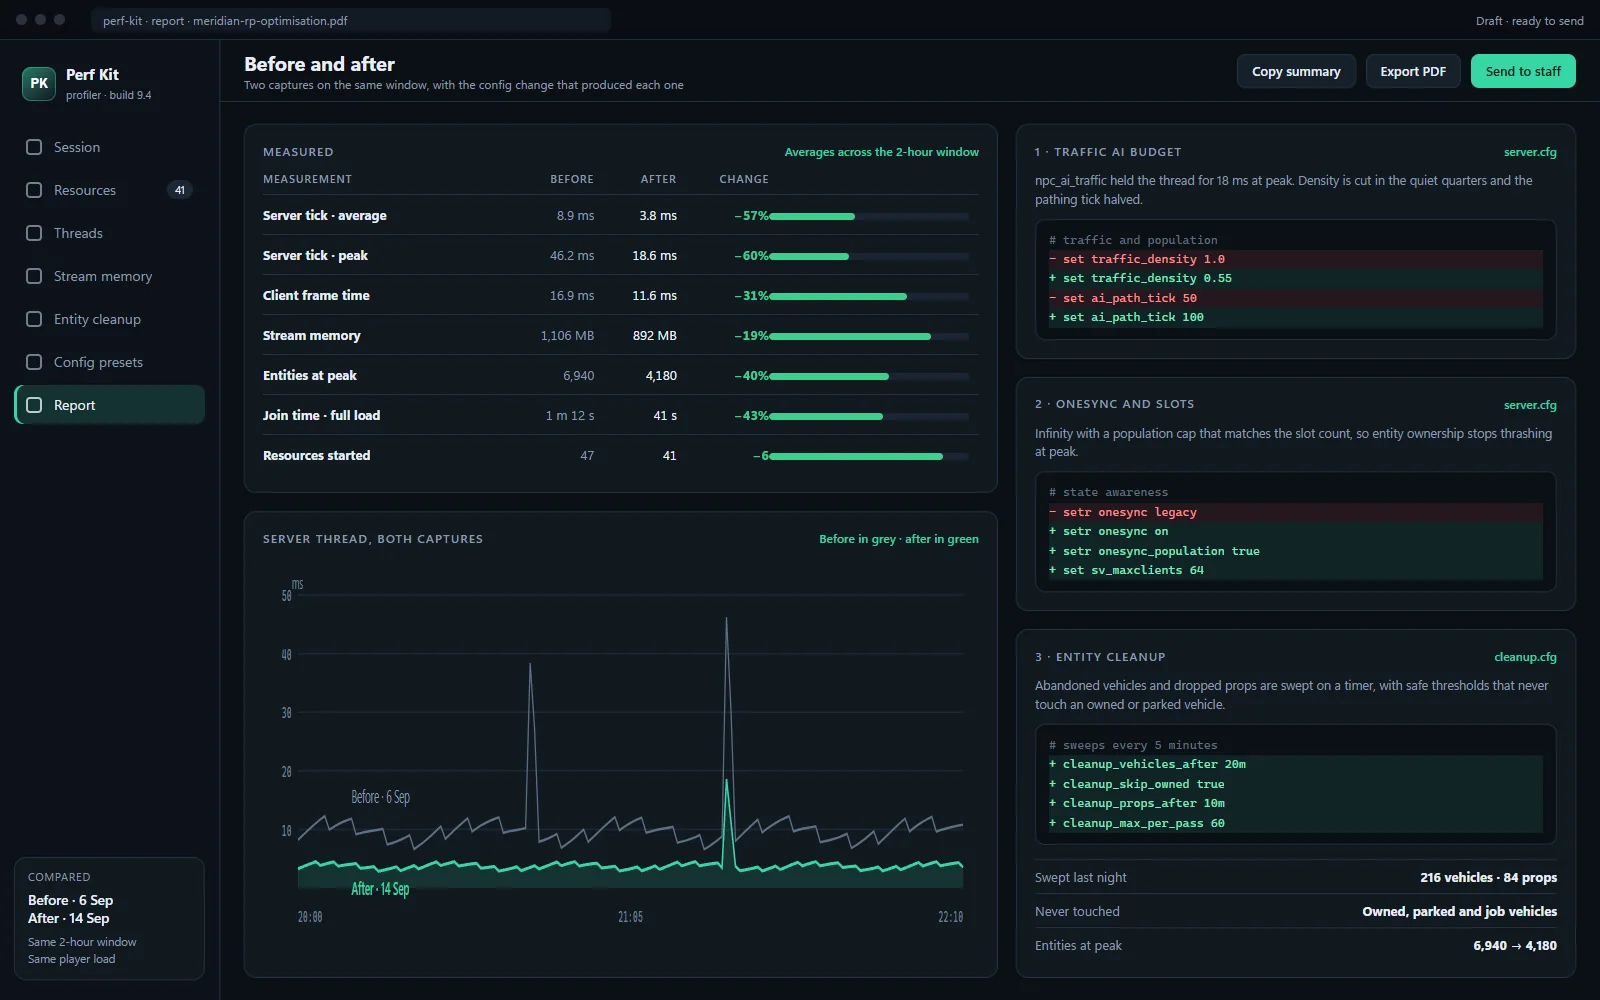Click the 'After · 14 Sep' chart label

(380, 889)
